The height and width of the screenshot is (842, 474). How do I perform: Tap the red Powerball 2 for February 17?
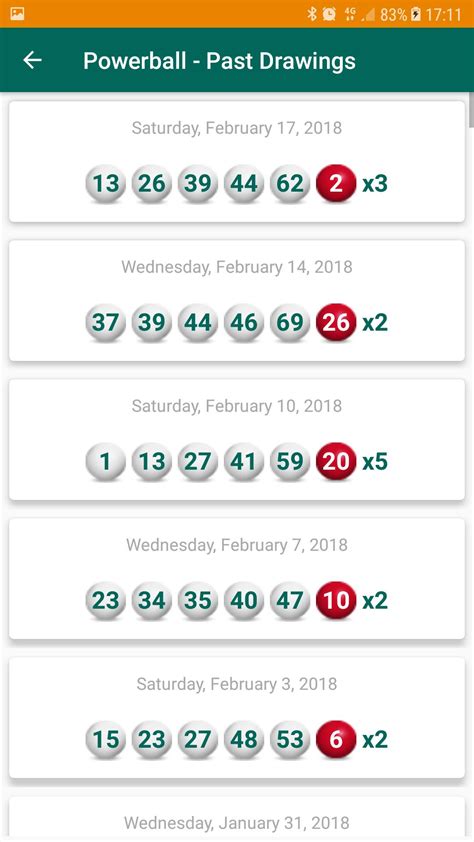336,184
